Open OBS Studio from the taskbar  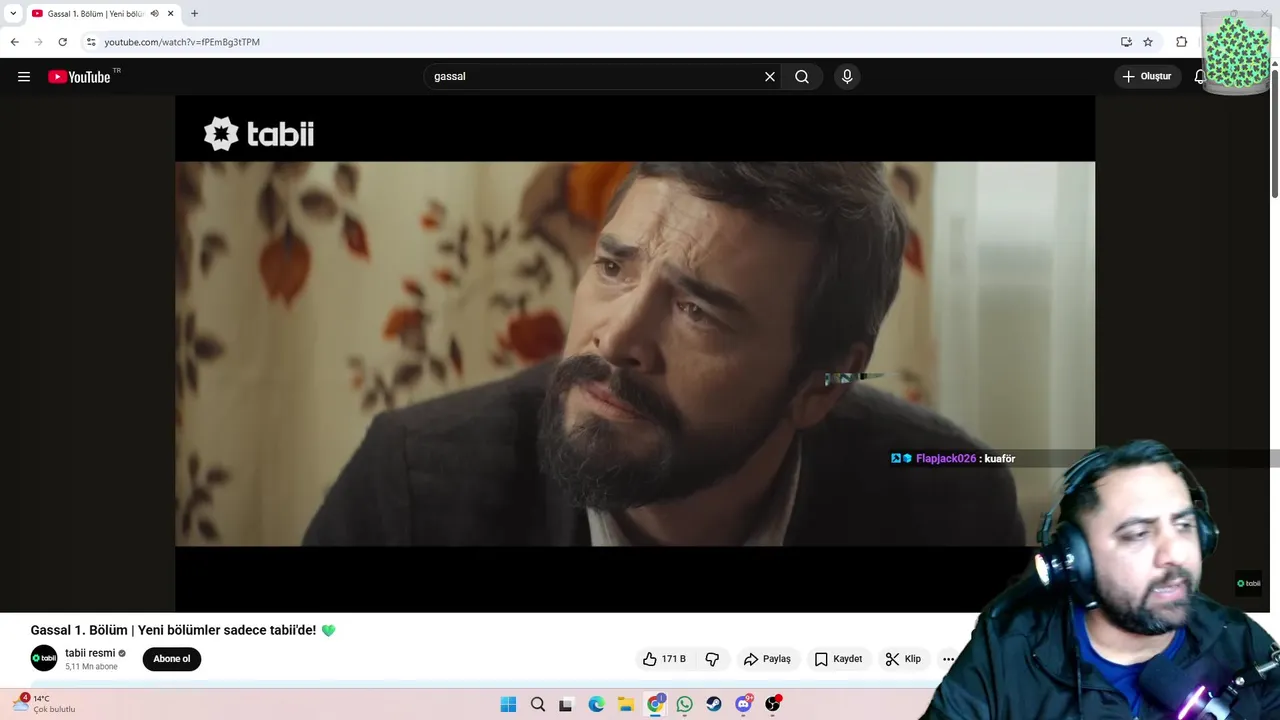772,704
